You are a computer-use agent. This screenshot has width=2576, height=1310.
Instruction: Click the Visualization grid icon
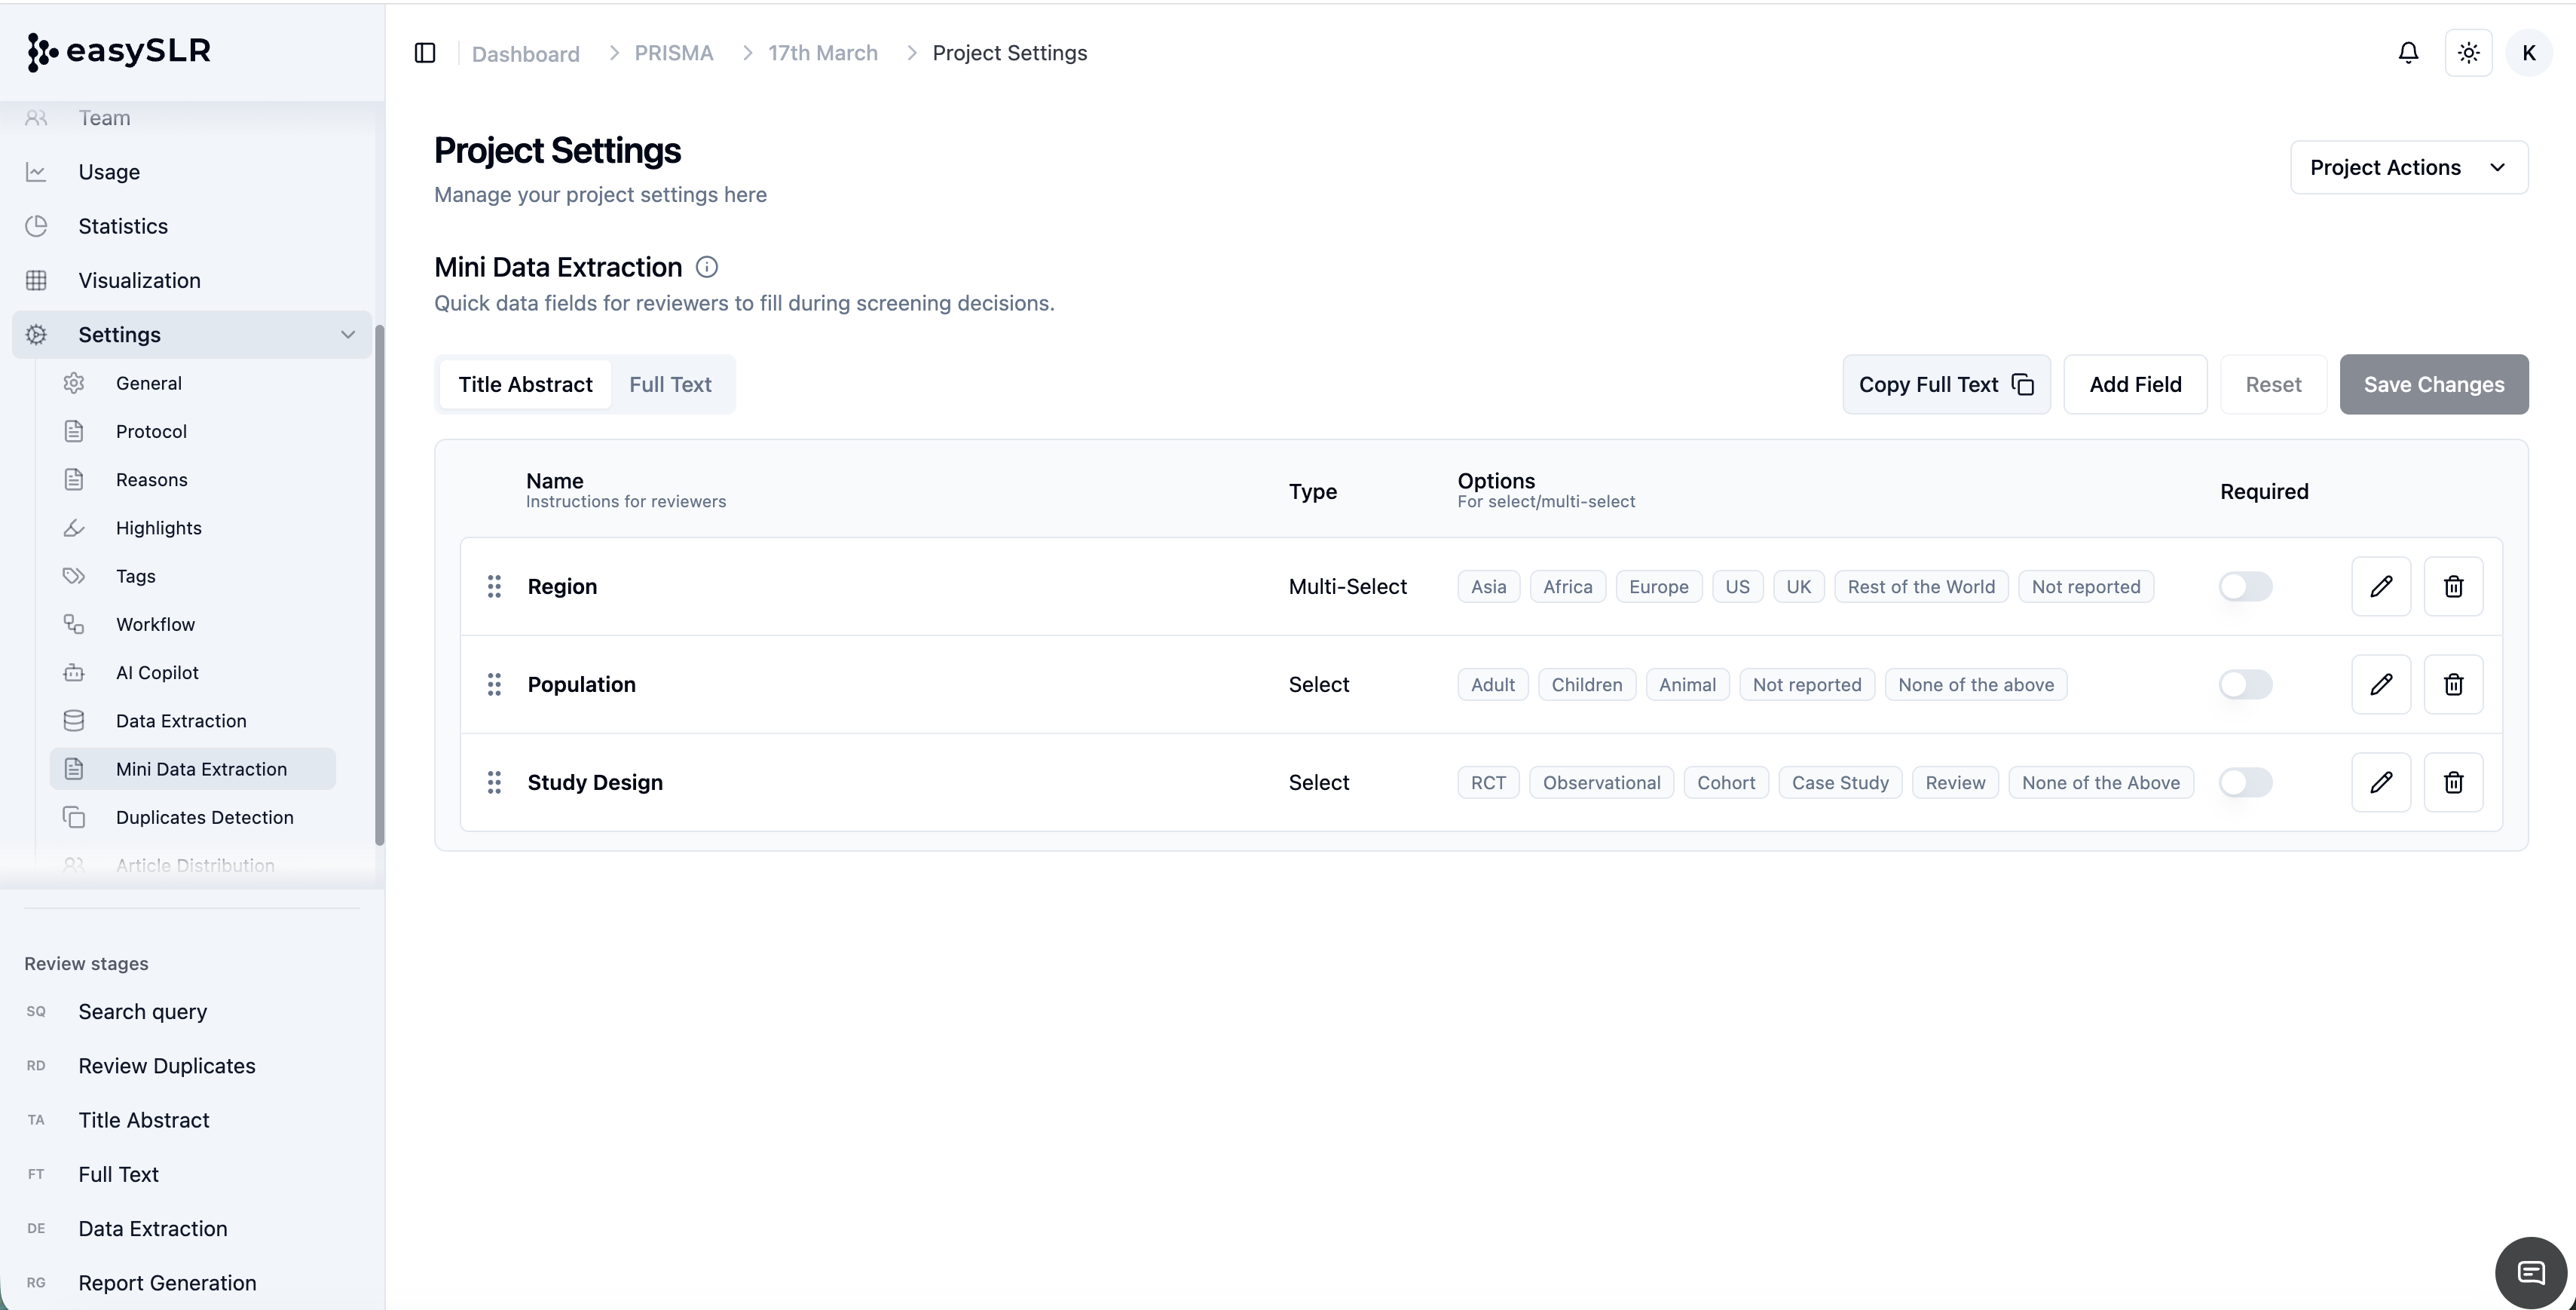click(36, 280)
